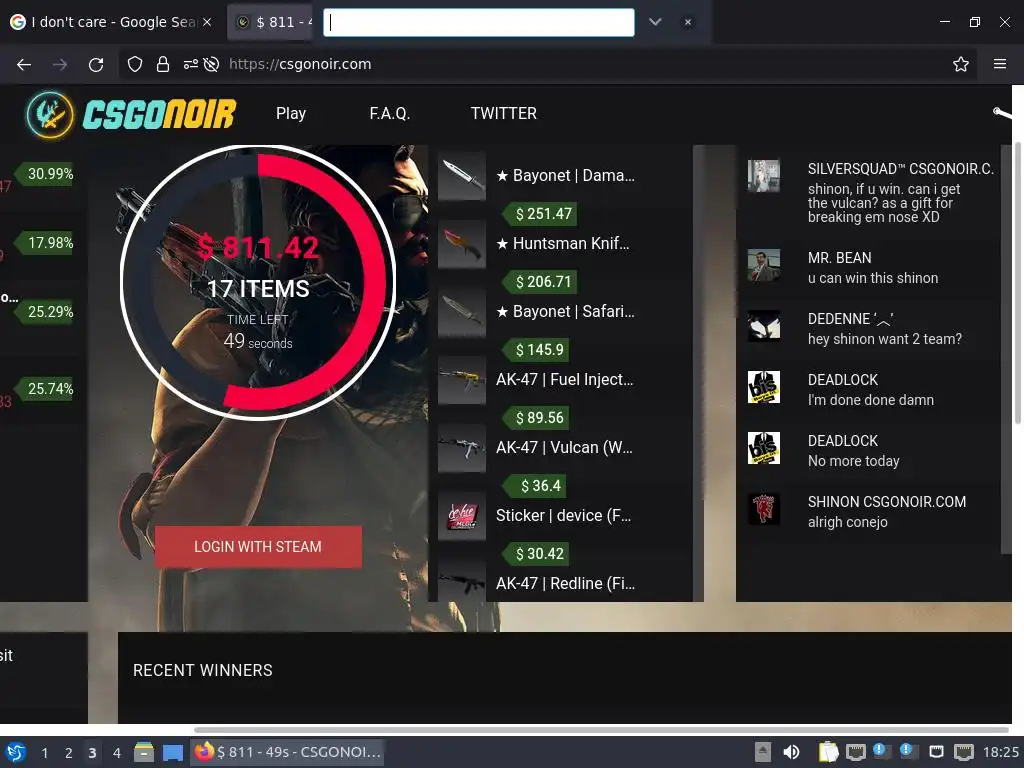This screenshot has height=768, width=1024.
Task: Click SILVERSQUAD chat avatar
Action: pos(763,176)
